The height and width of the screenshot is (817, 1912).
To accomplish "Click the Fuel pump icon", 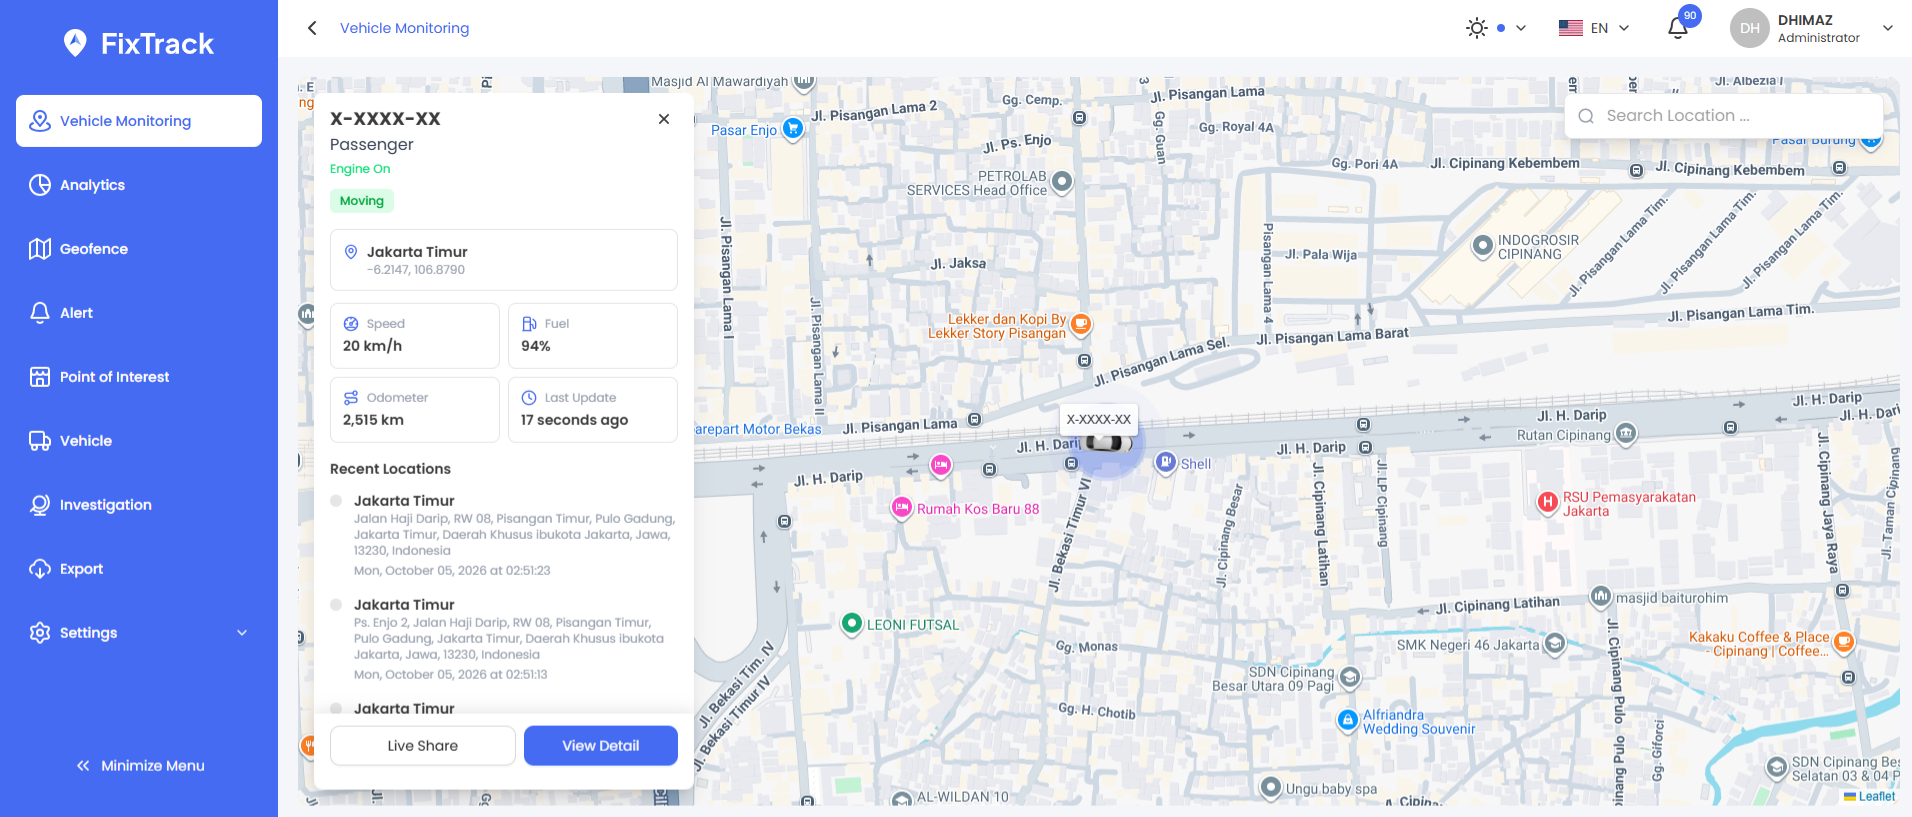I will coord(529,324).
